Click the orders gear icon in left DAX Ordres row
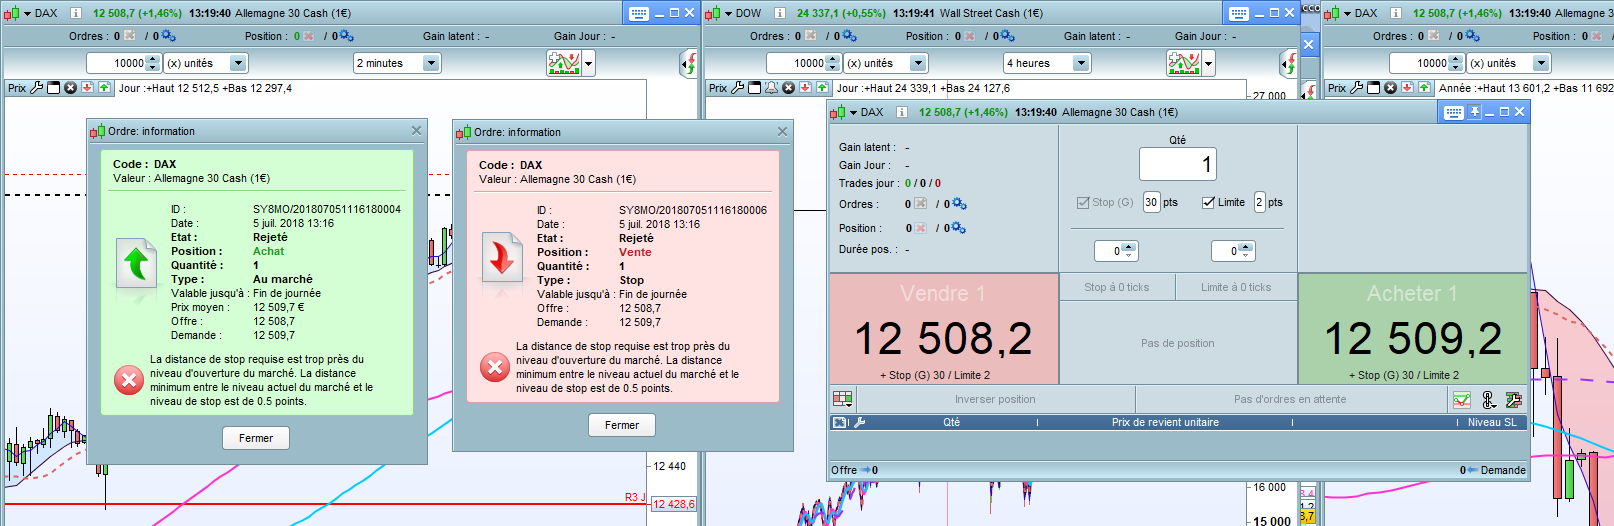This screenshot has width=1614, height=526. (x=168, y=36)
